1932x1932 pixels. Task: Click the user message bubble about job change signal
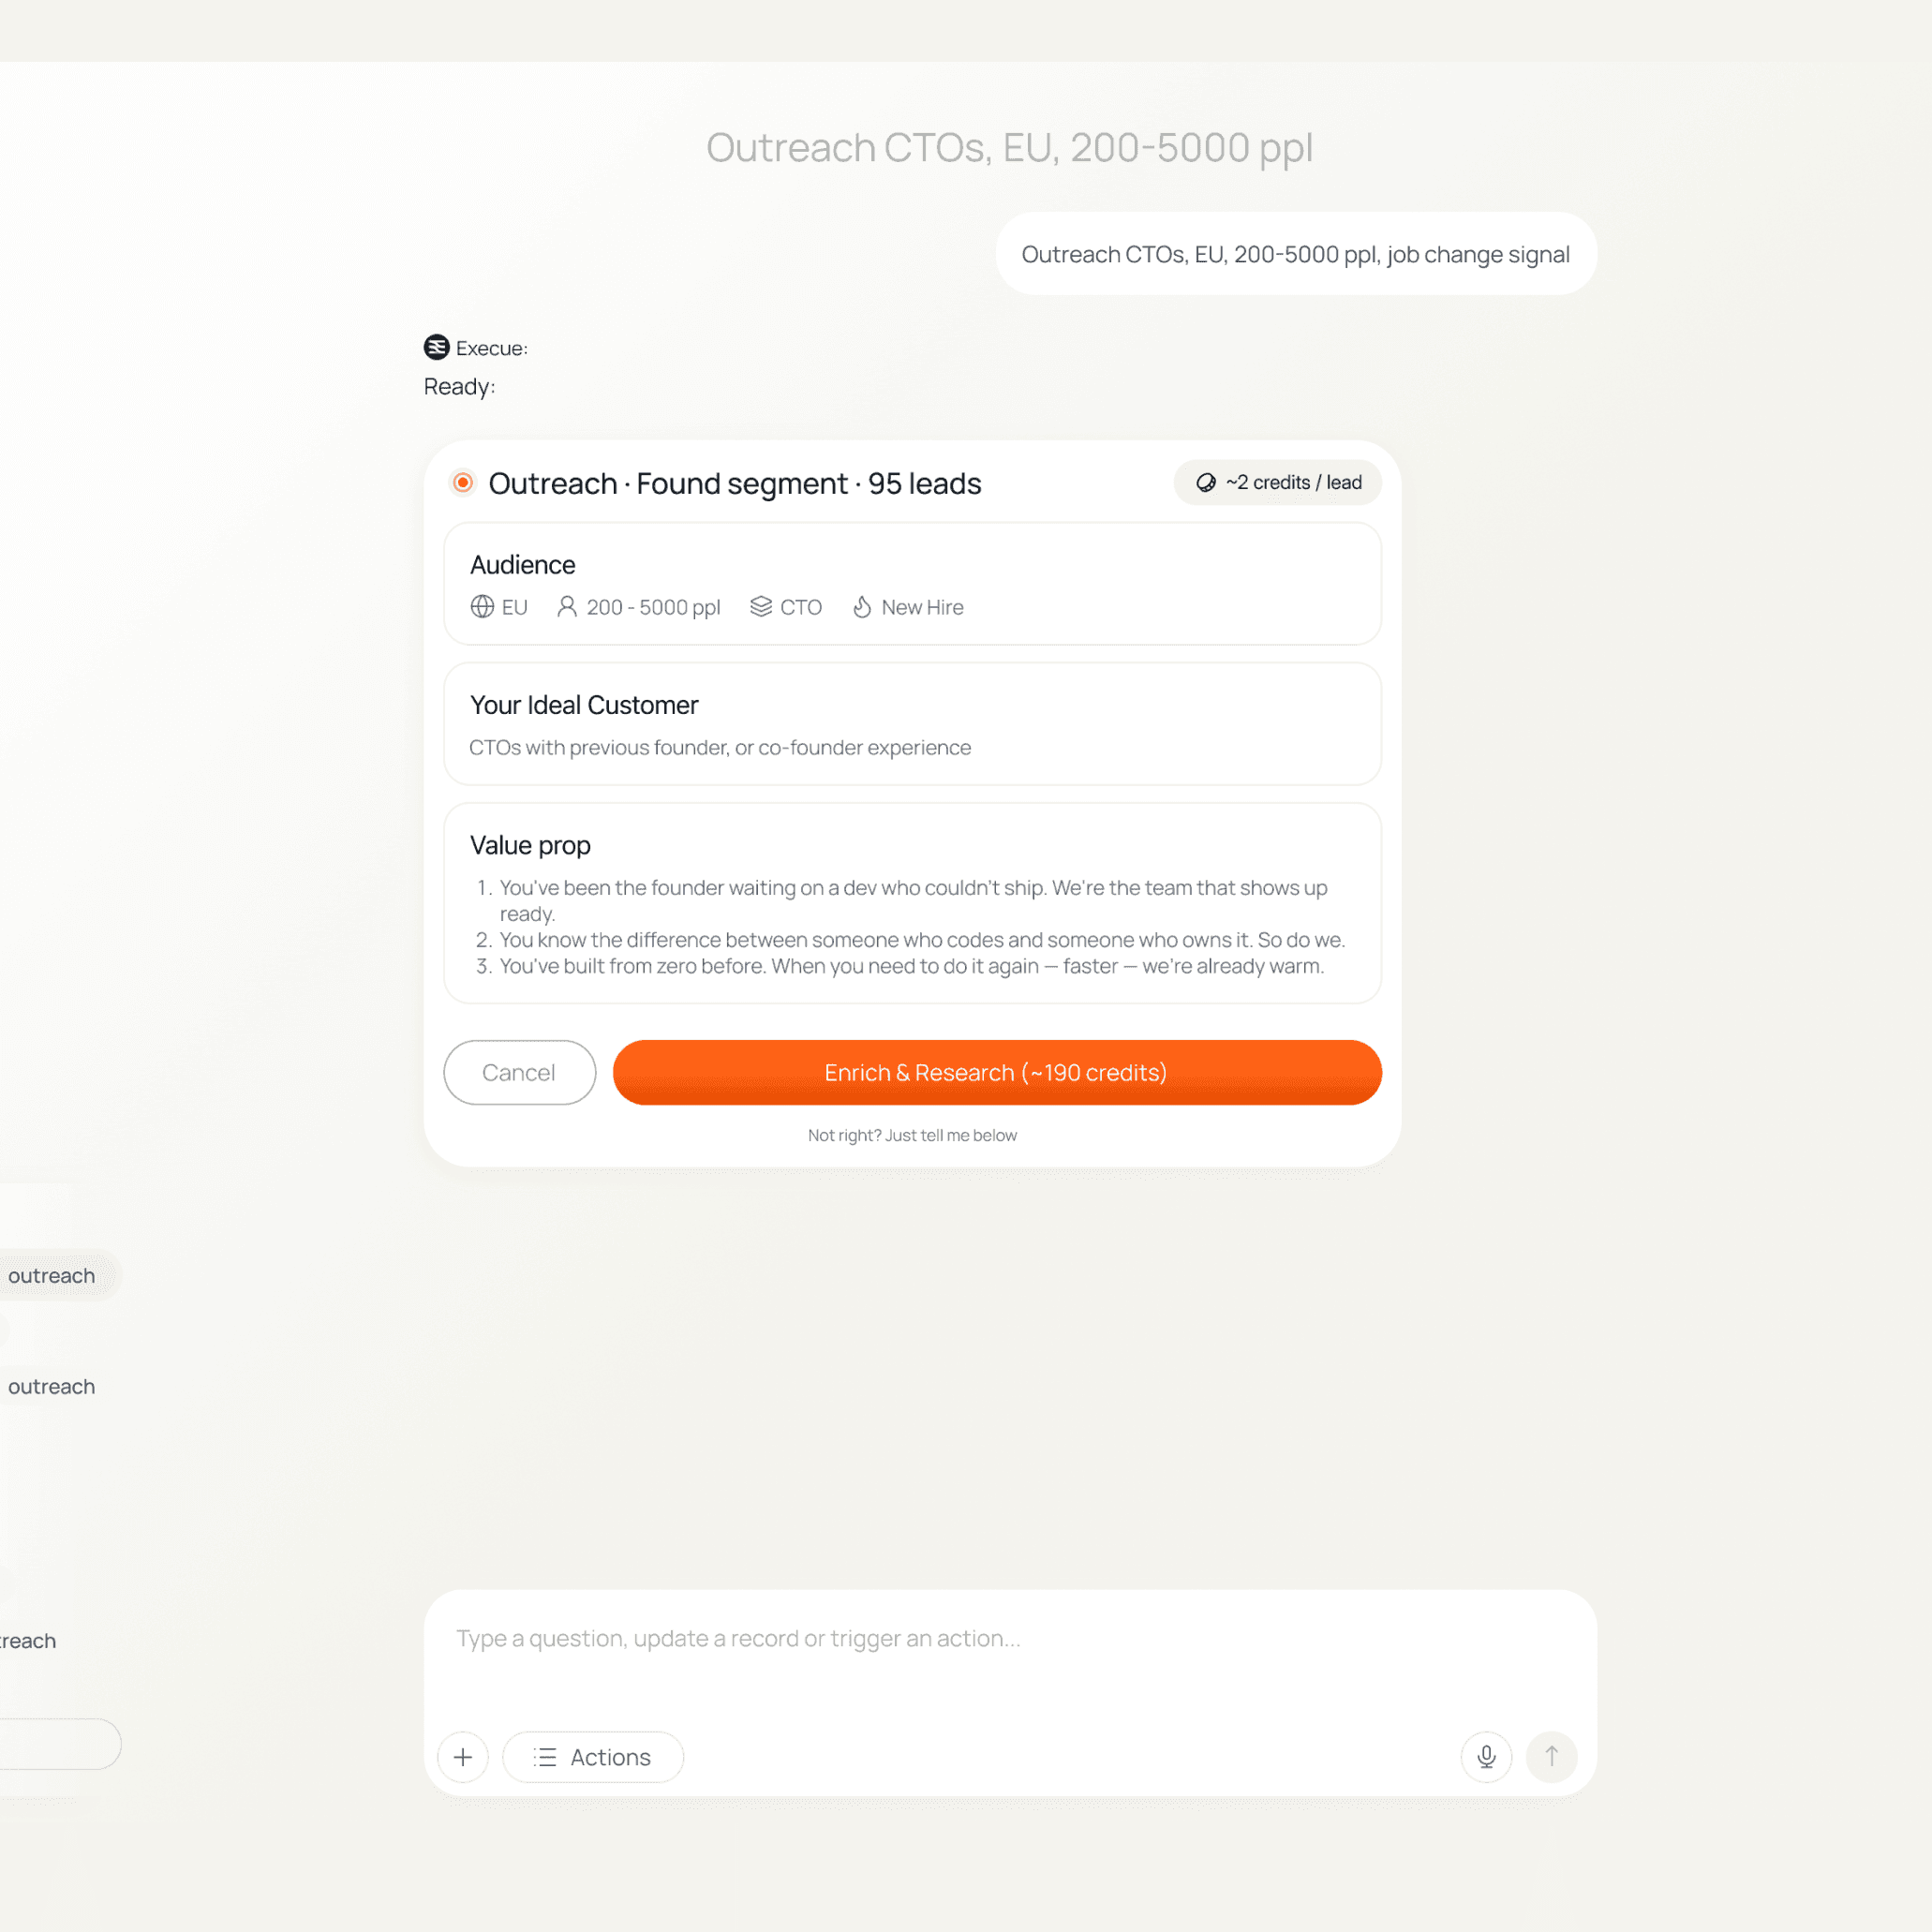[1295, 254]
